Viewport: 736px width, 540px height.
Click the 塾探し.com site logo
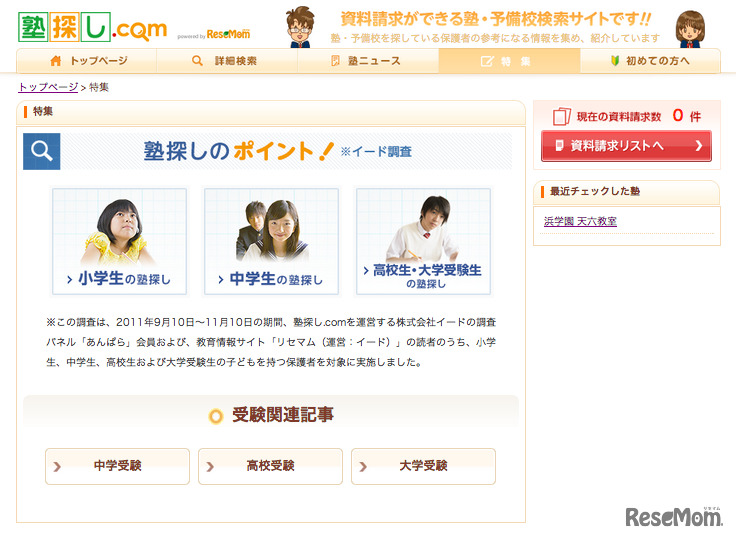92,27
